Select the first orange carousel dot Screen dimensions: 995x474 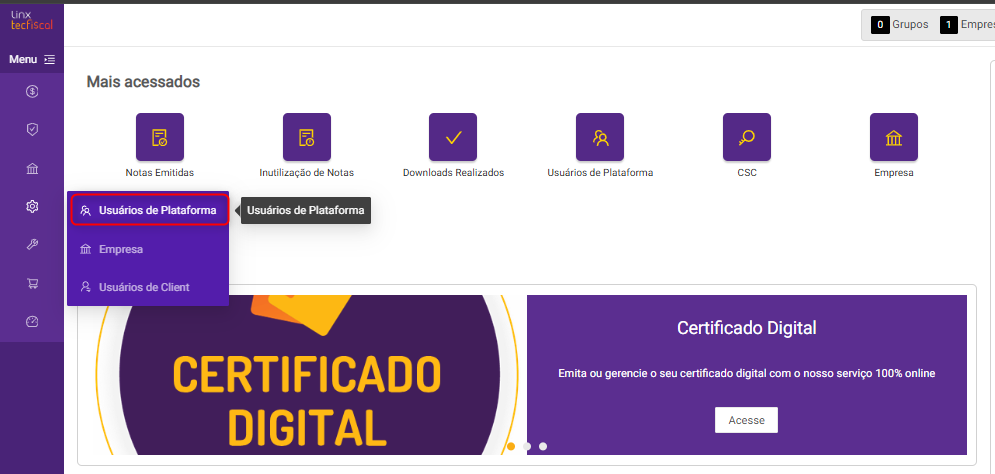(x=511, y=446)
